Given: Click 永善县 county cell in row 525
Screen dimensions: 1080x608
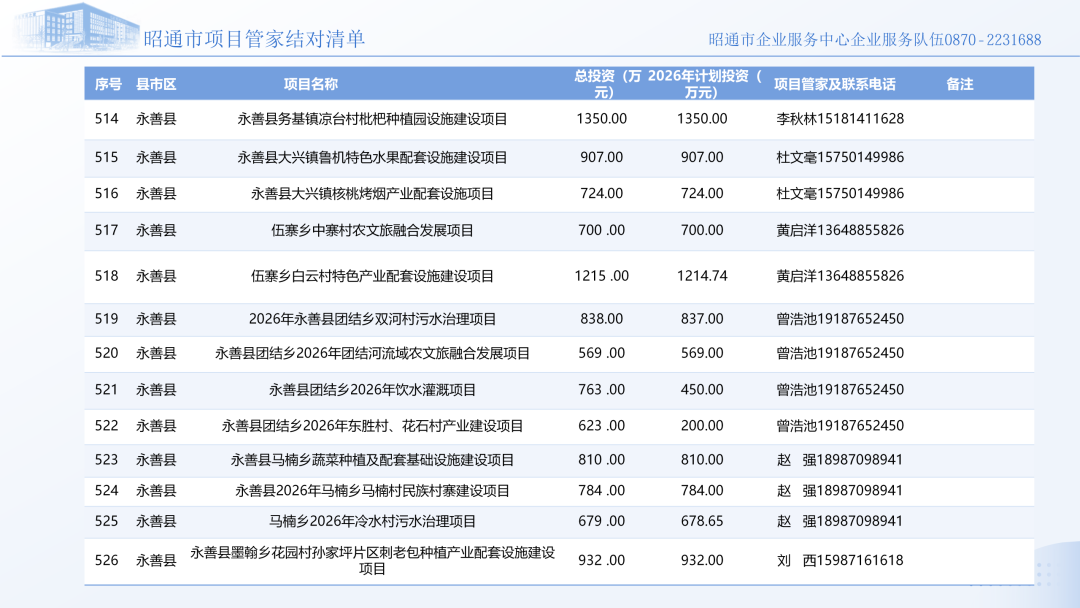Looking at the screenshot, I should 156,521.
